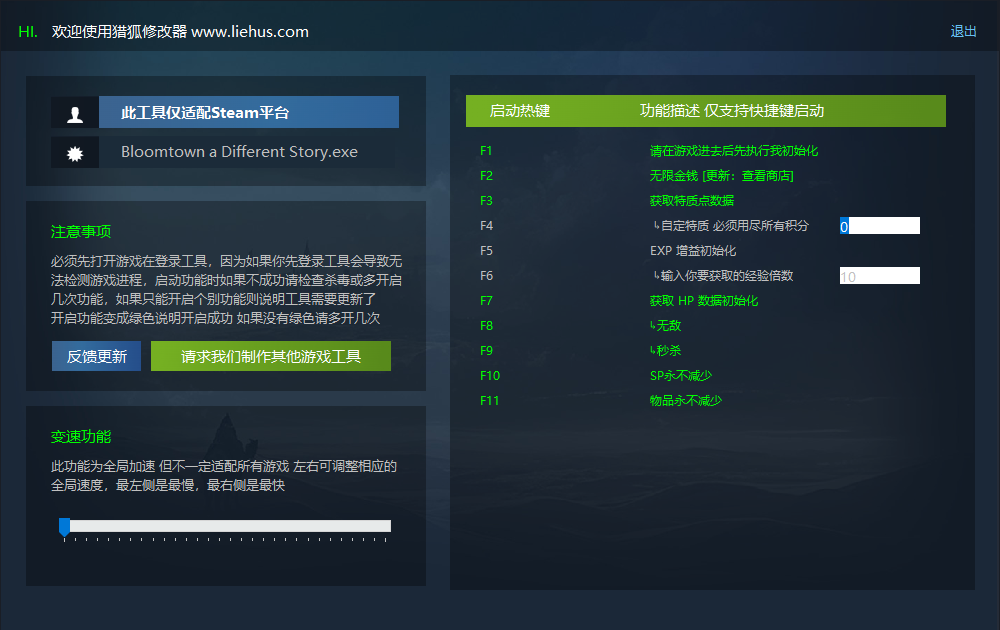The image size is (1000, 630).
Task: Click the 获取 HP 数据初始化 function
Action: coord(703,300)
